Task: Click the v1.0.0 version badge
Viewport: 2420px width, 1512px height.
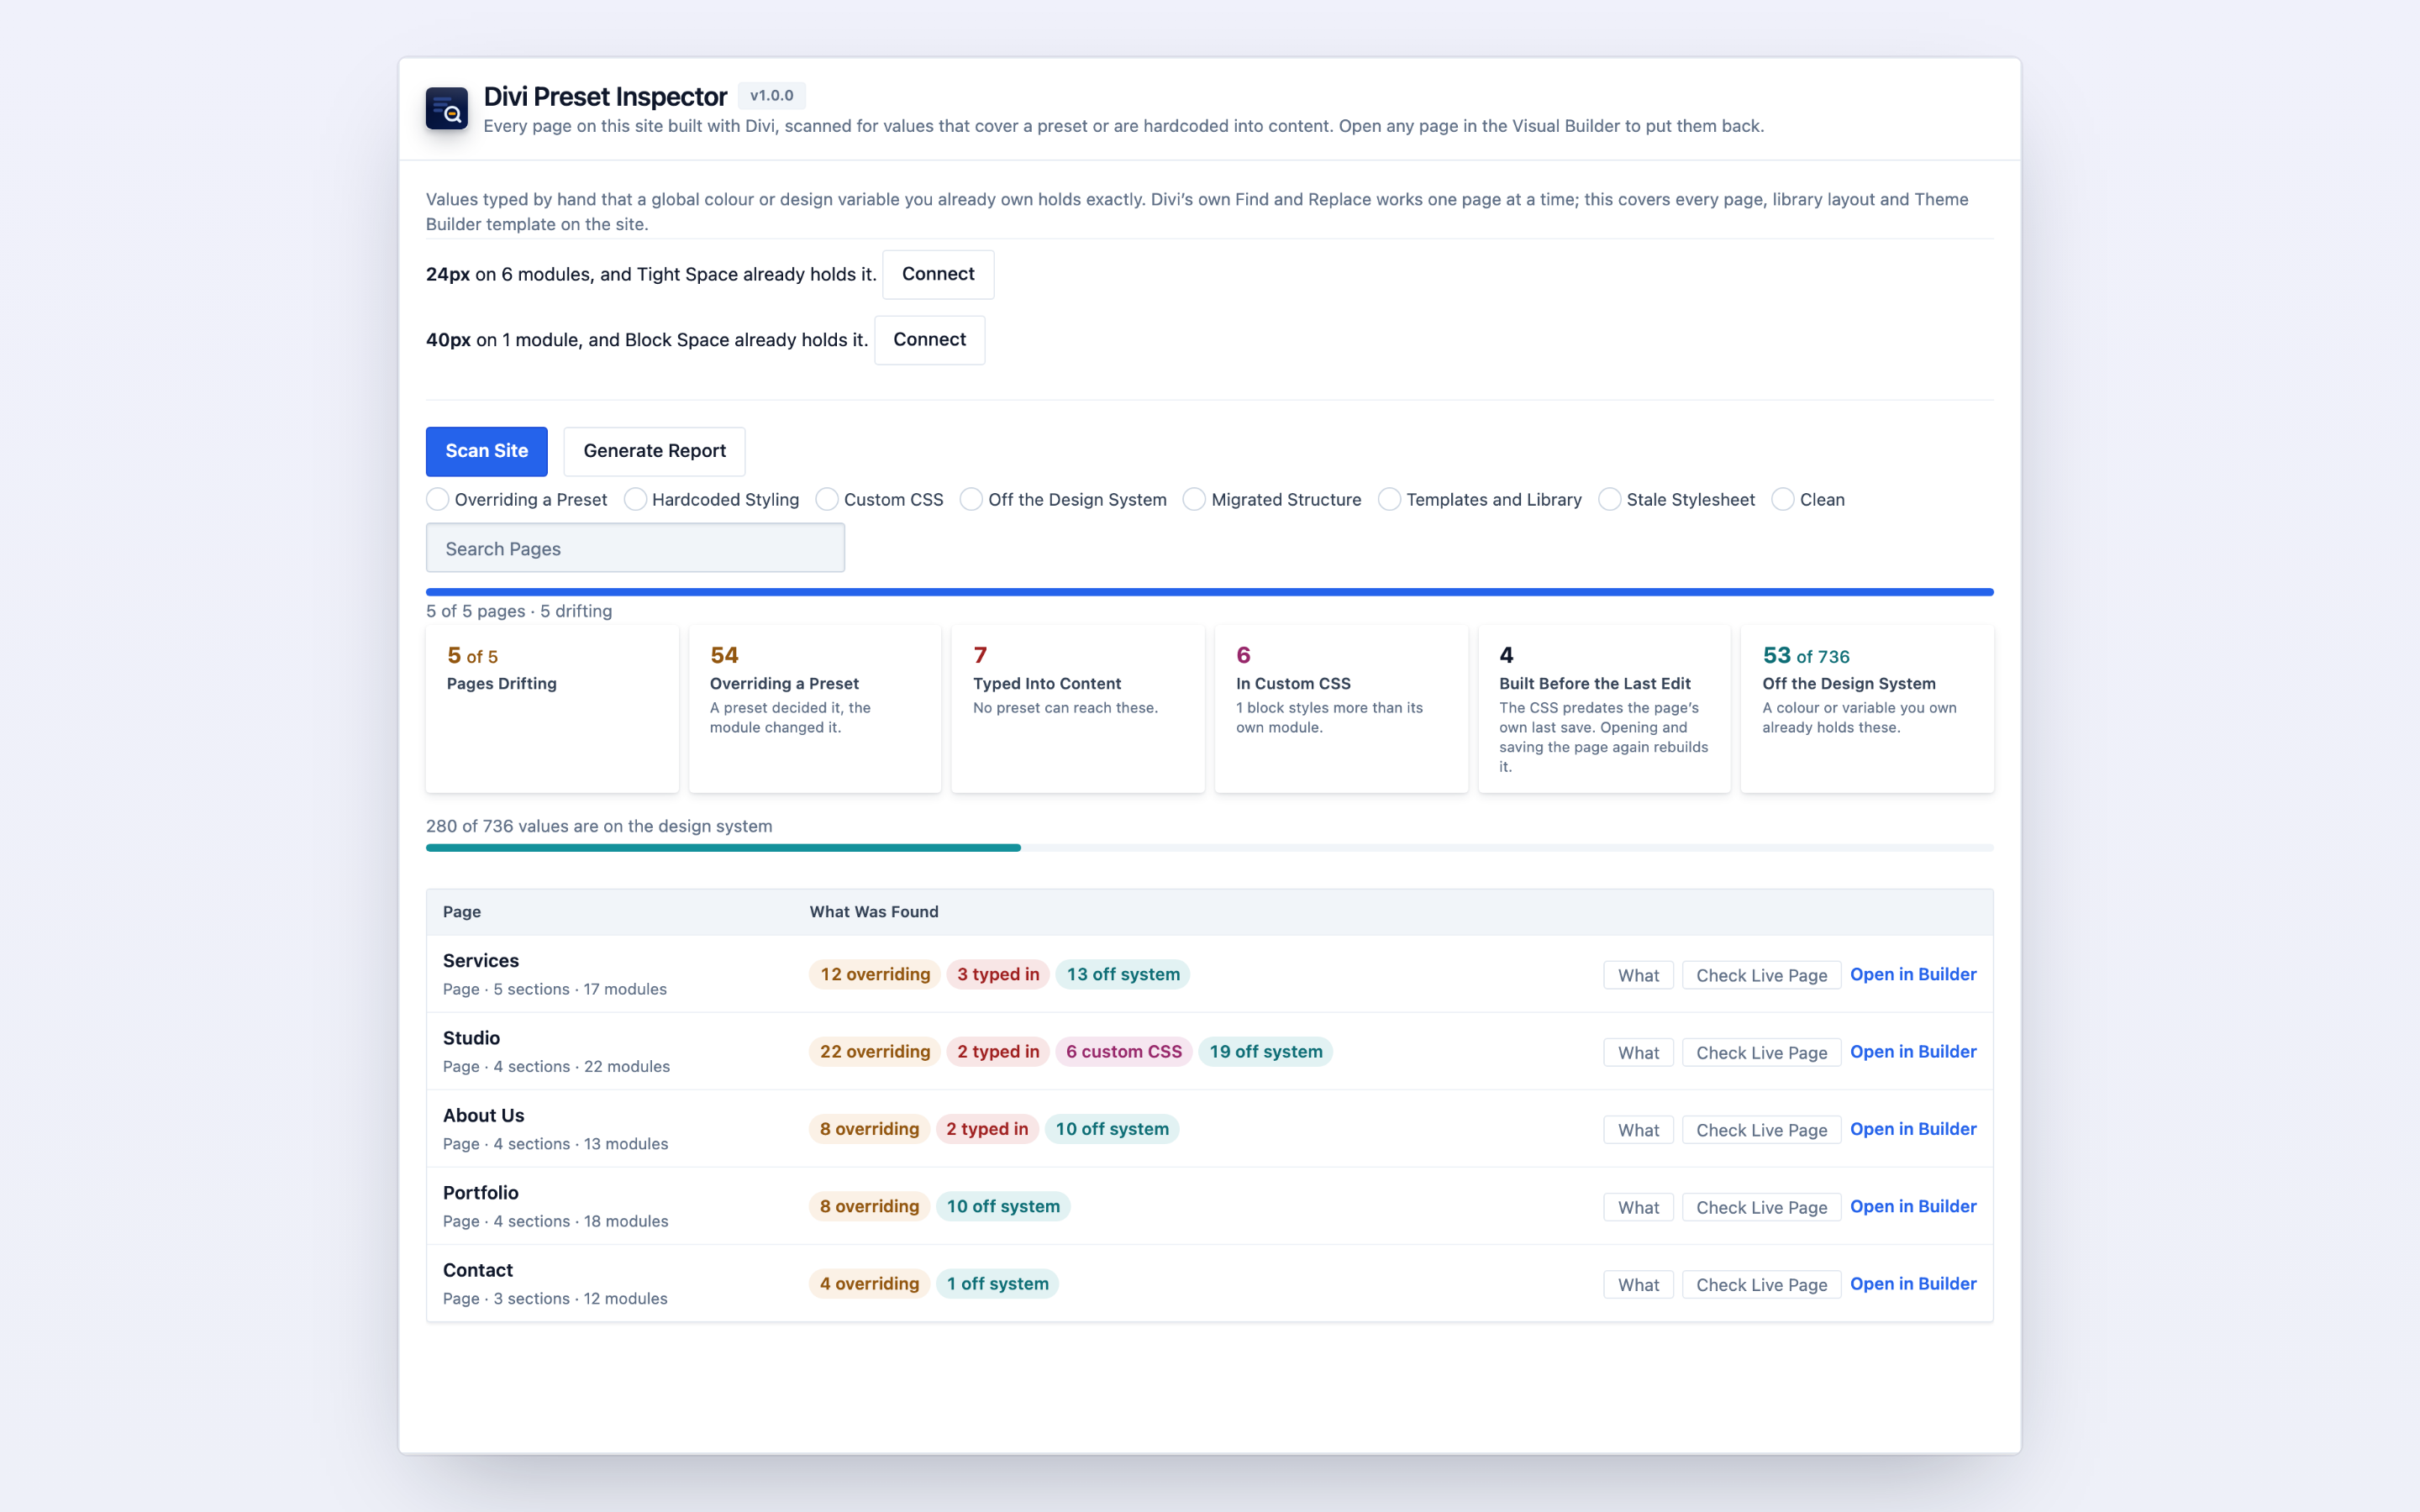Action: [x=772, y=96]
